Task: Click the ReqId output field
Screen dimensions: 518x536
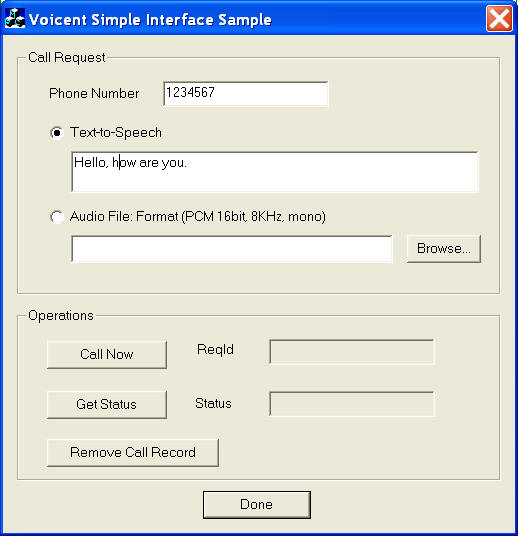Action: 352,352
